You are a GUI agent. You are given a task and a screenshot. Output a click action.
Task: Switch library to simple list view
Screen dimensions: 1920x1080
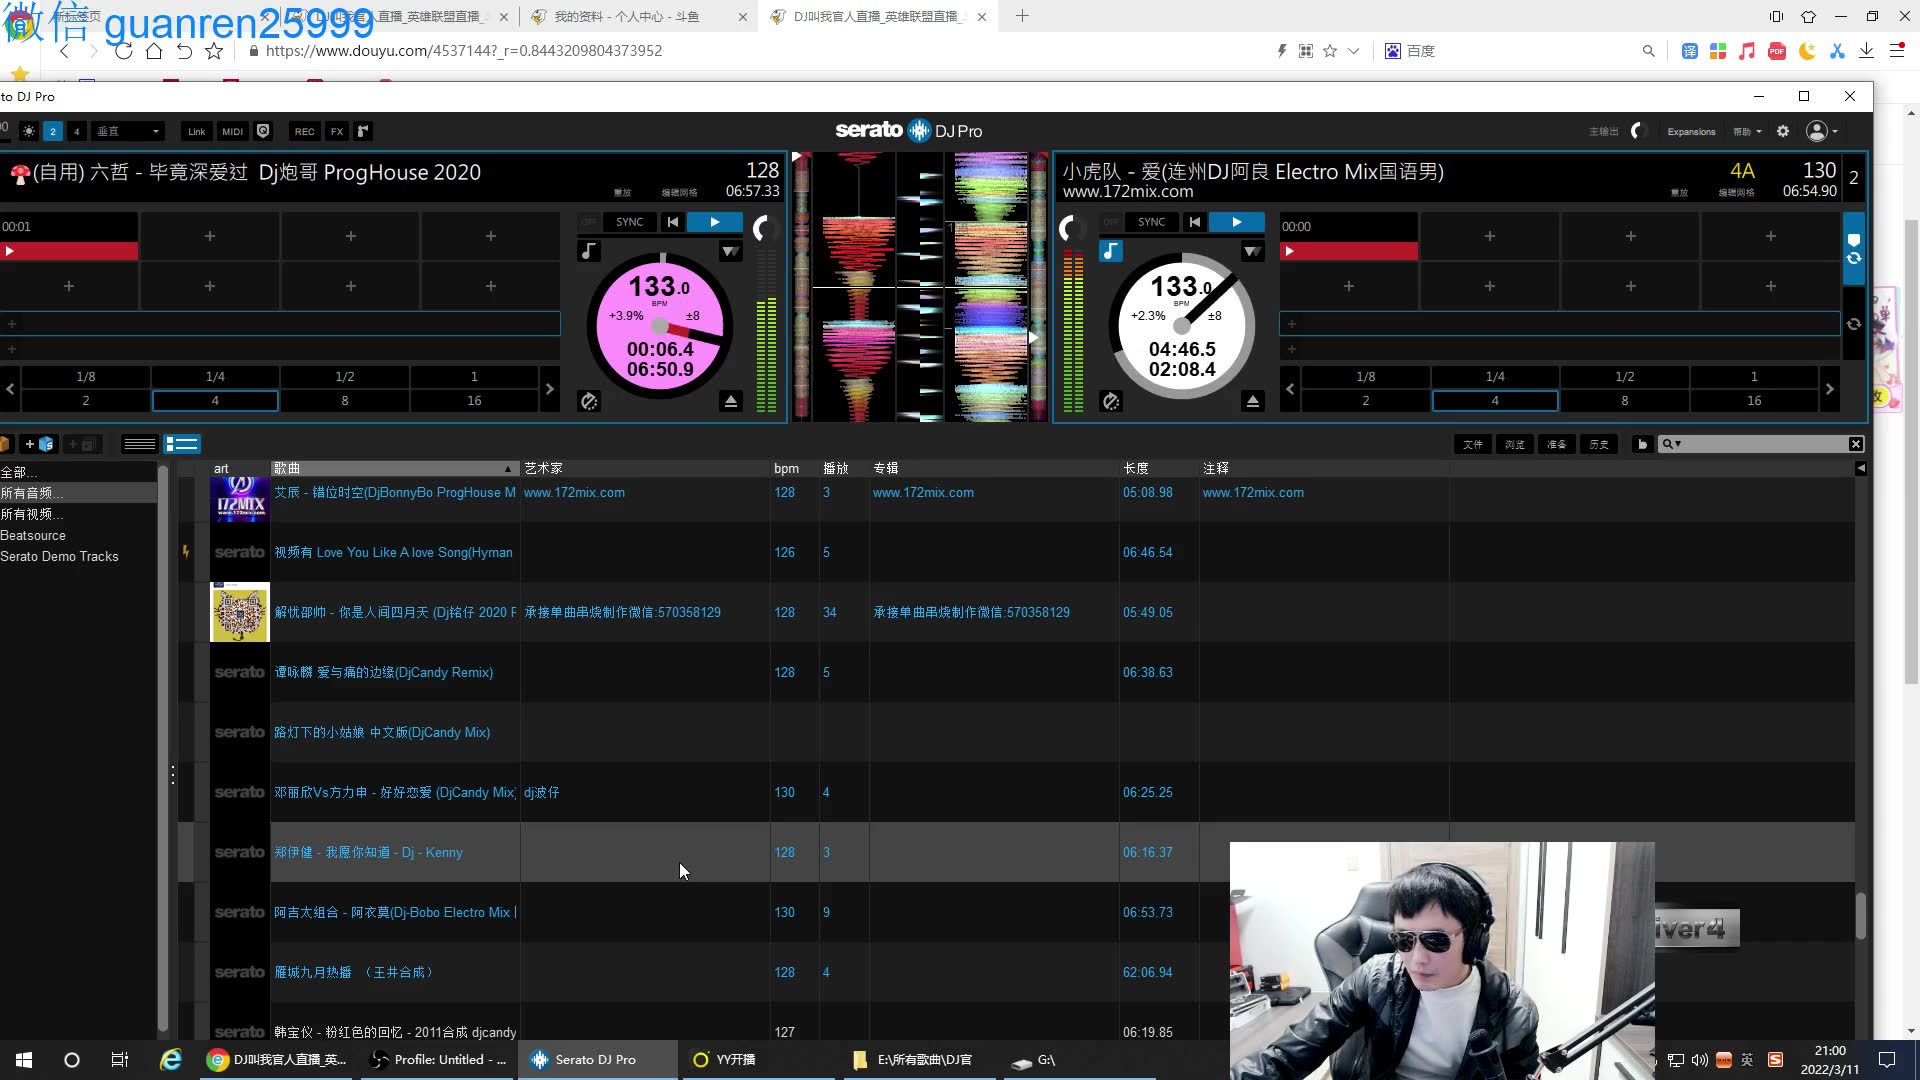pos(139,444)
